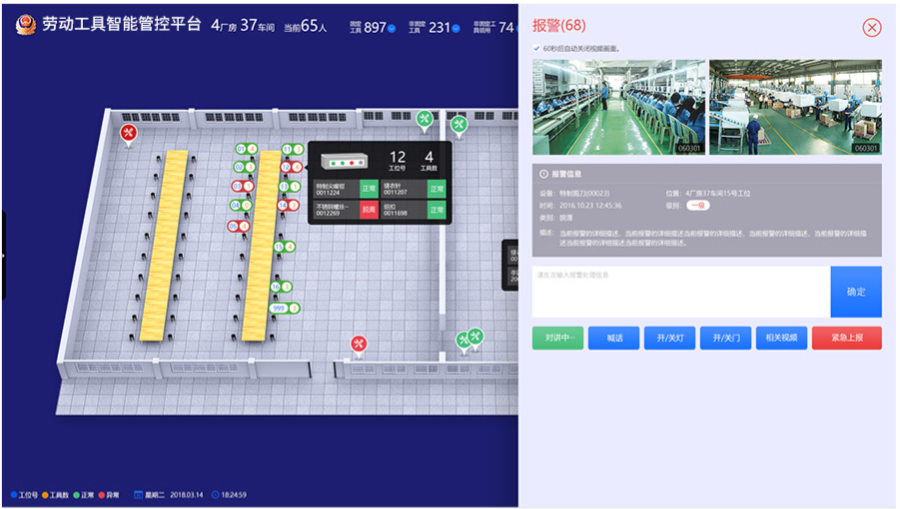Select red workstation 12 marker
The height and width of the screenshot is (509, 900).
click(x=291, y=167)
